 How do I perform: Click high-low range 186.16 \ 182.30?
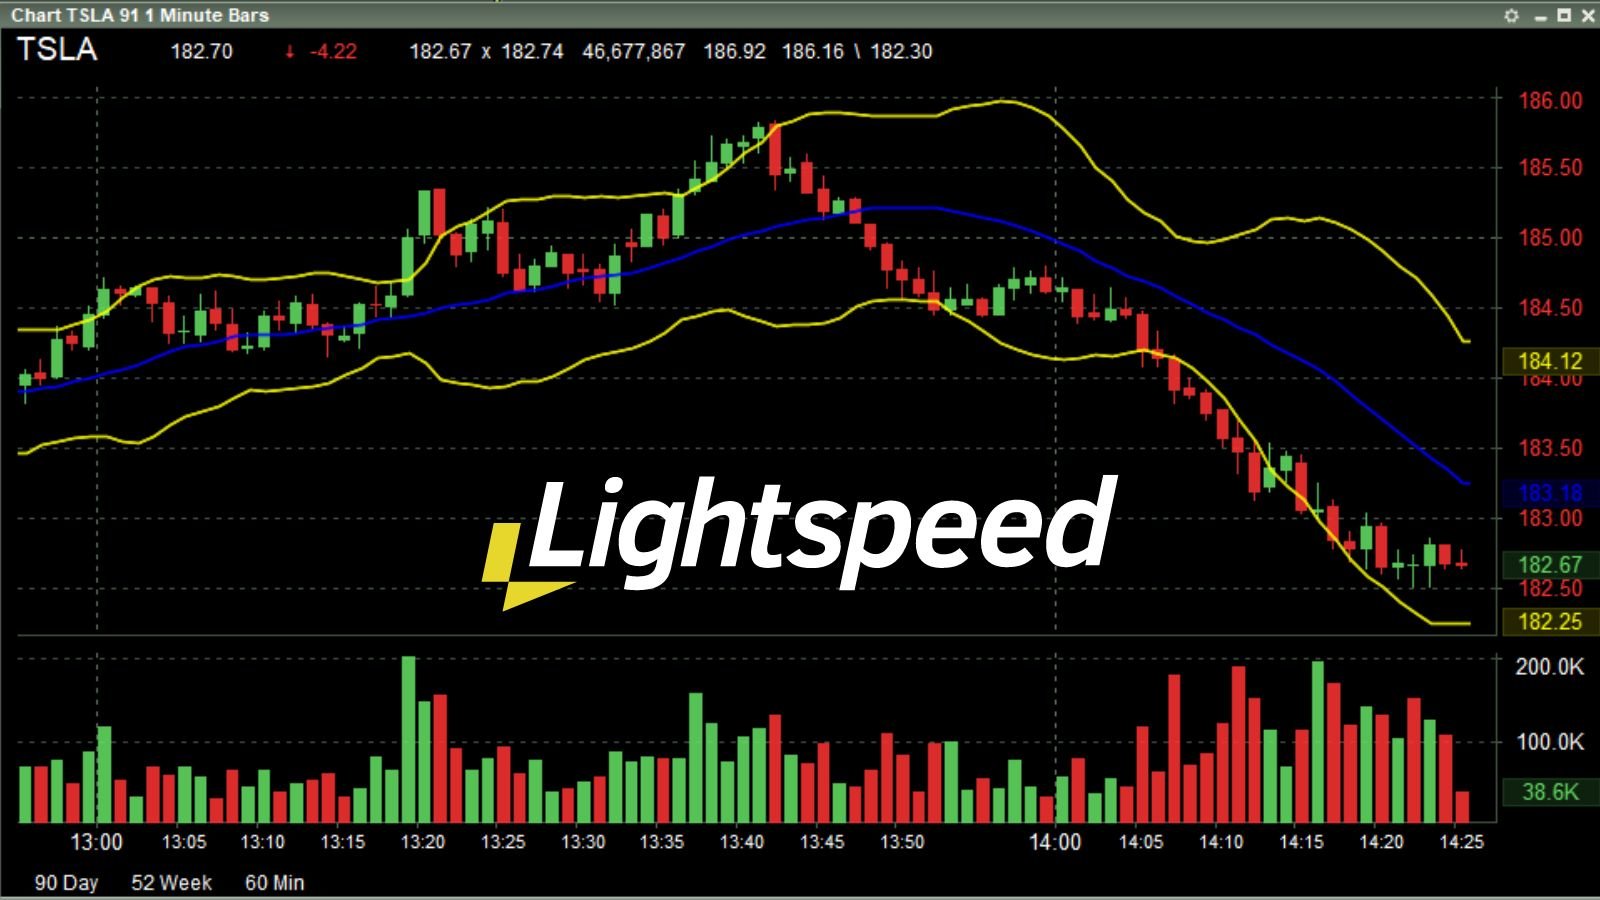[x=857, y=51]
